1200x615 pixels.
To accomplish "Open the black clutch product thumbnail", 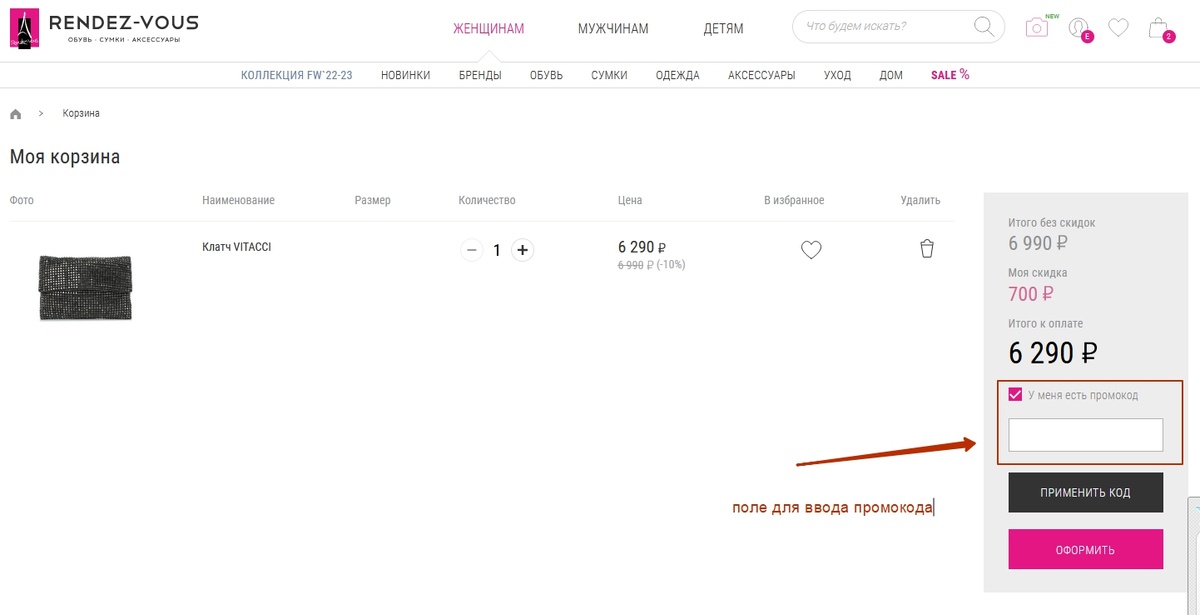I will pos(85,286).
